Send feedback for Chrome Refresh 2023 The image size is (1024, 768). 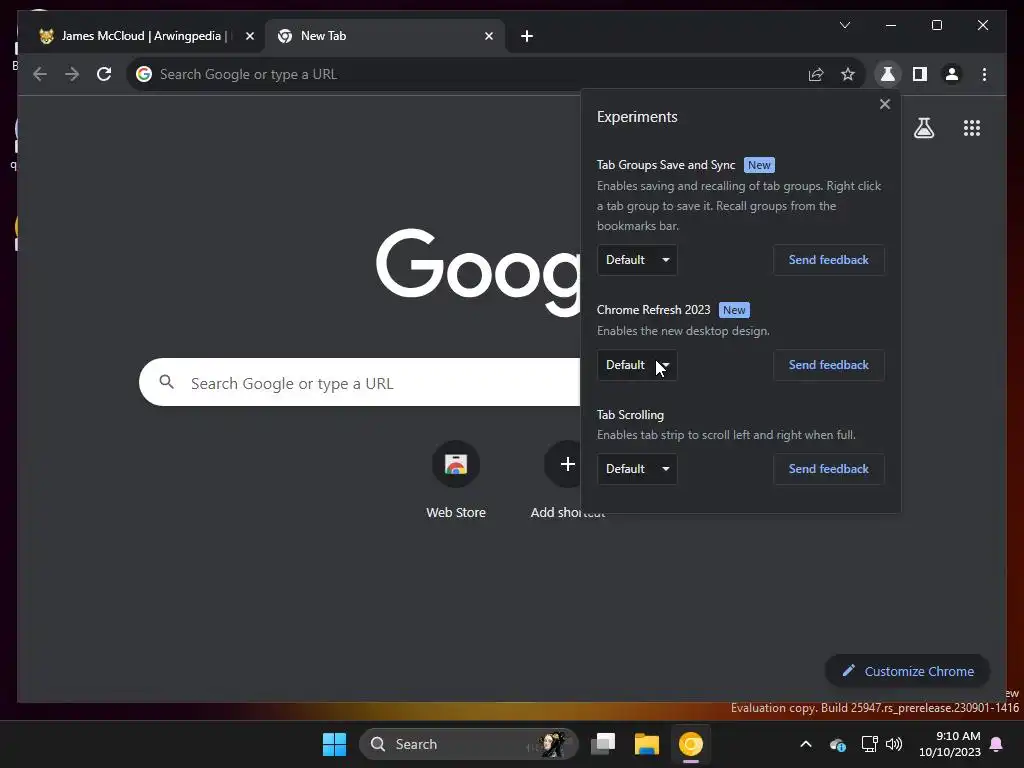coord(828,365)
